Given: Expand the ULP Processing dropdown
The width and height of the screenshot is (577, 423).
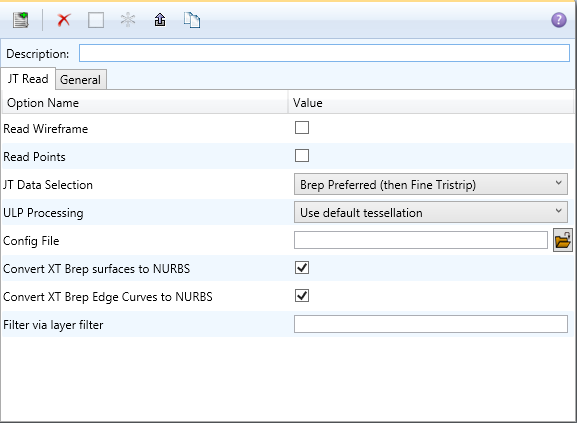Looking at the screenshot, I should (431, 212).
